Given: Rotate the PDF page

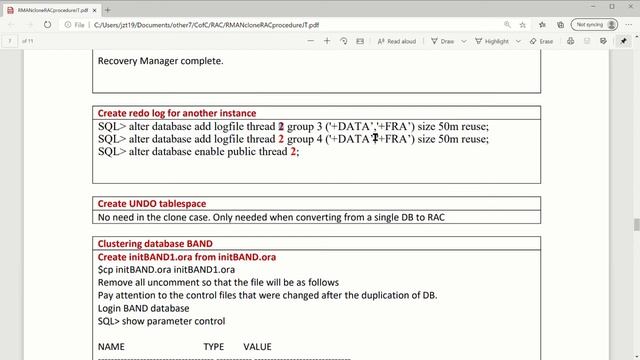Looking at the screenshot, I should [344, 41].
